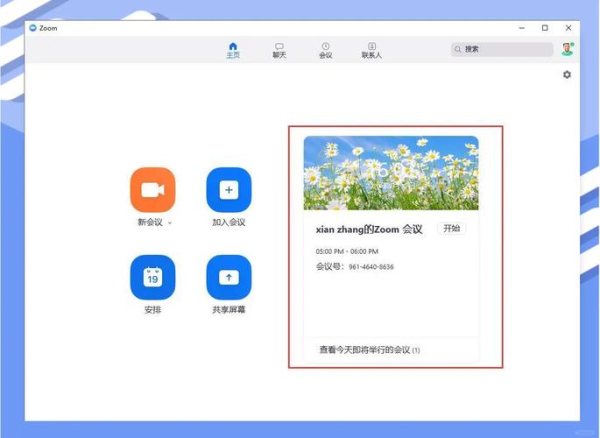600x438 pixels.
Task: Click the 开始 button to start the meeting
Action: coord(452,228)
